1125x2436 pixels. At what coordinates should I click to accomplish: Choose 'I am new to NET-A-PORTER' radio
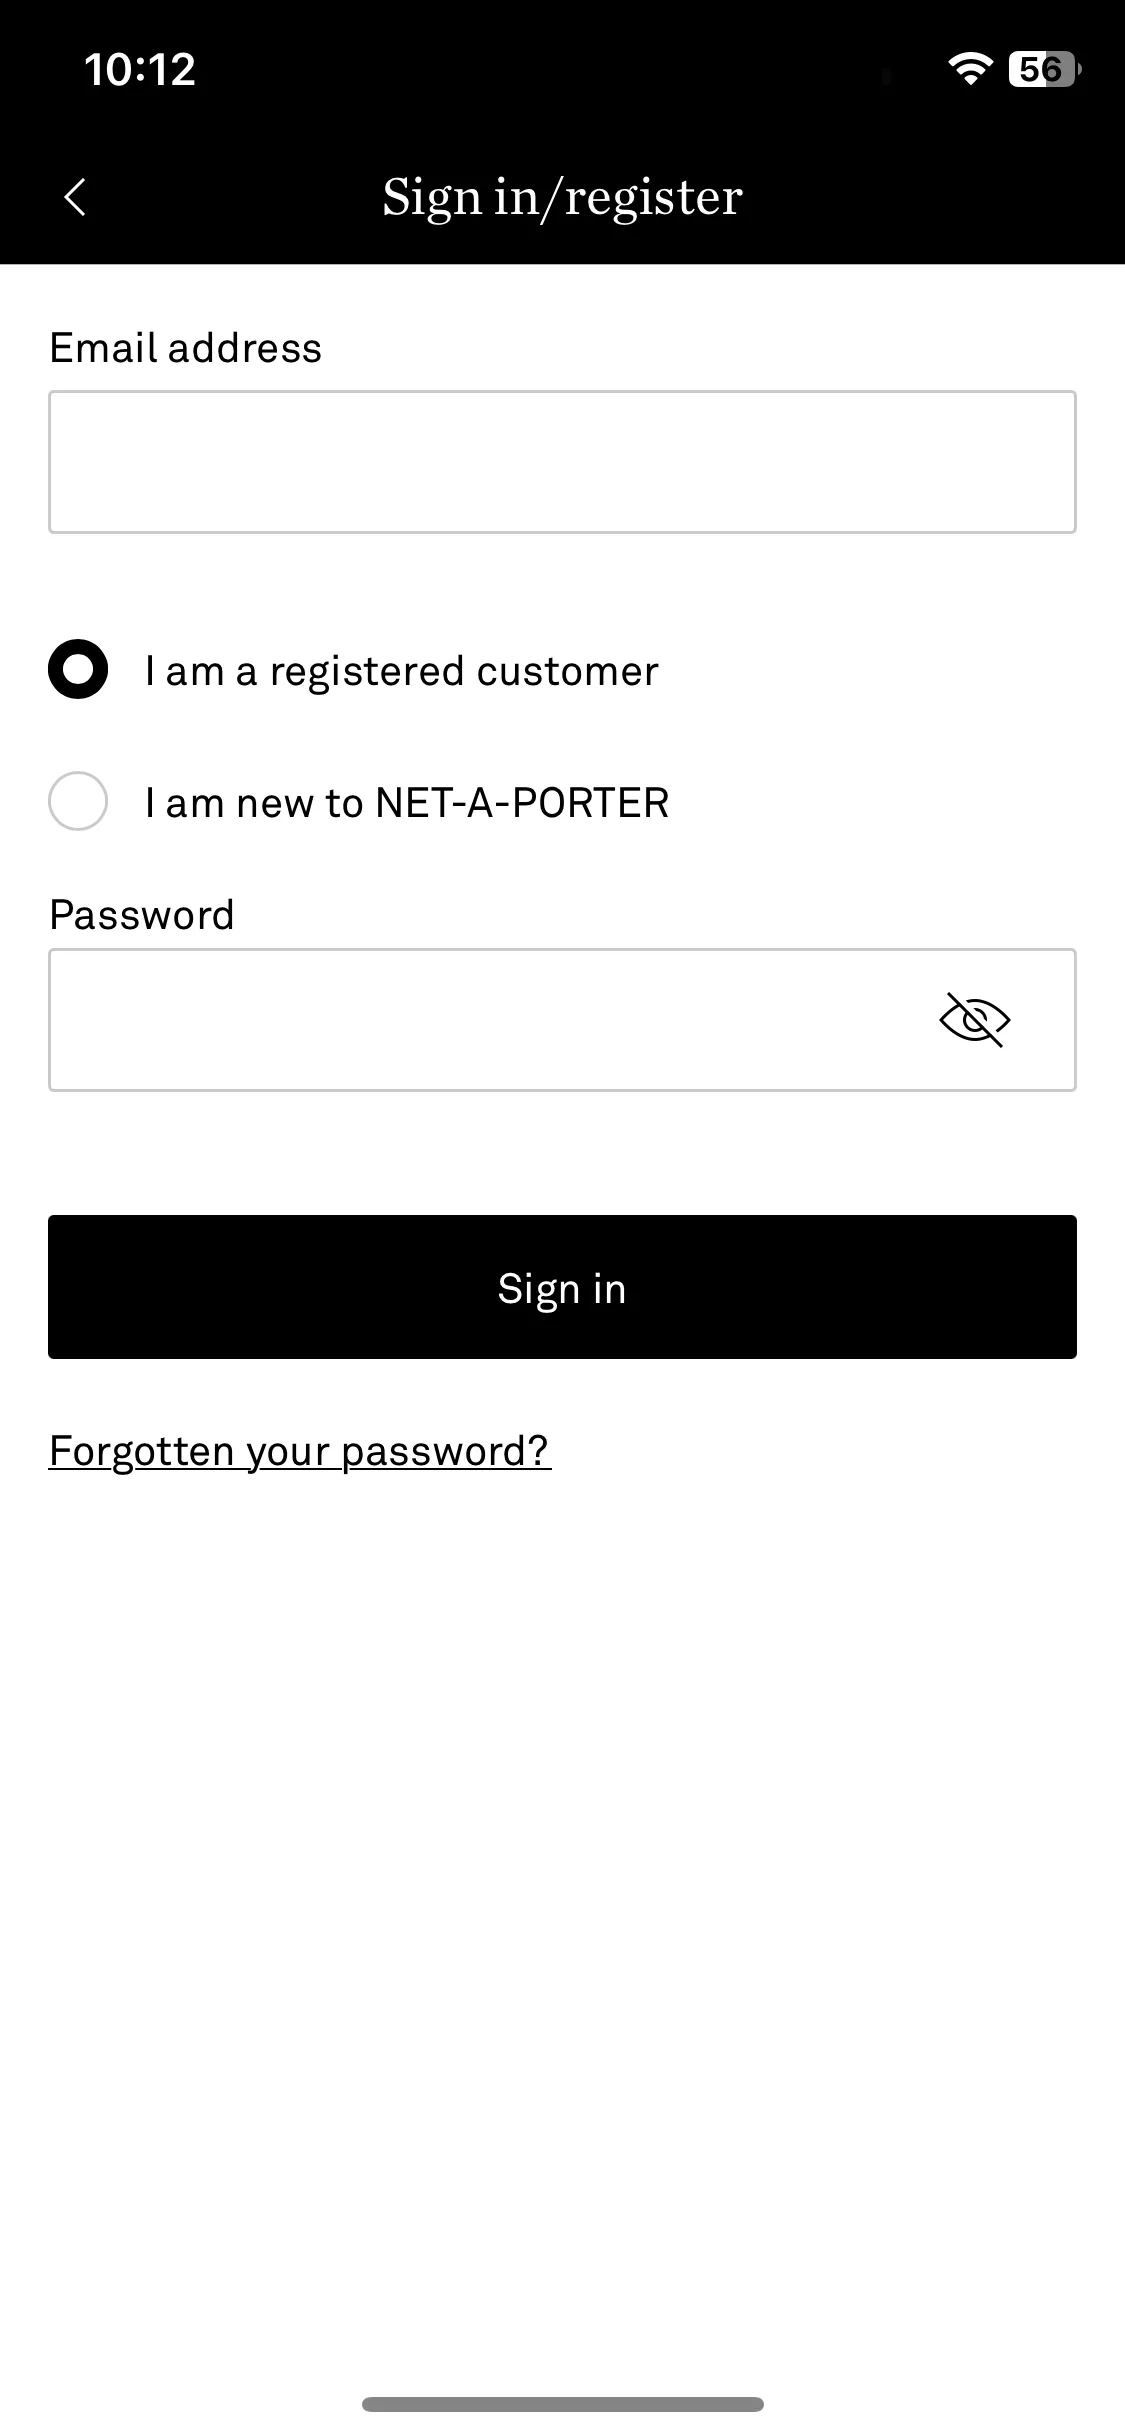click(x=78, y=801)
